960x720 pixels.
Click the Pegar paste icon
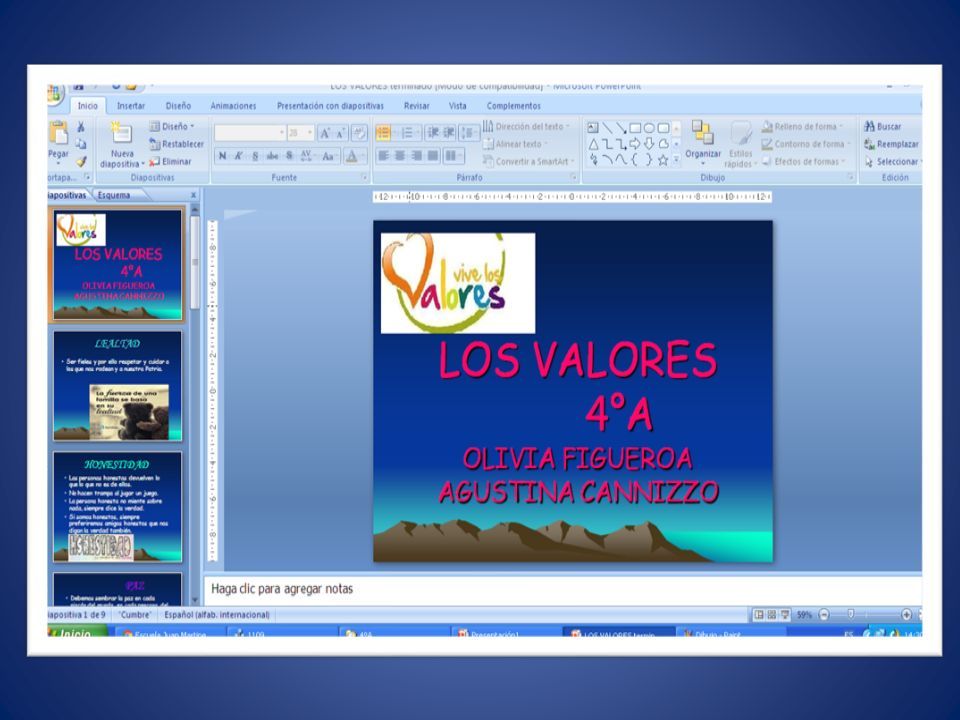[x=58, y=132]
